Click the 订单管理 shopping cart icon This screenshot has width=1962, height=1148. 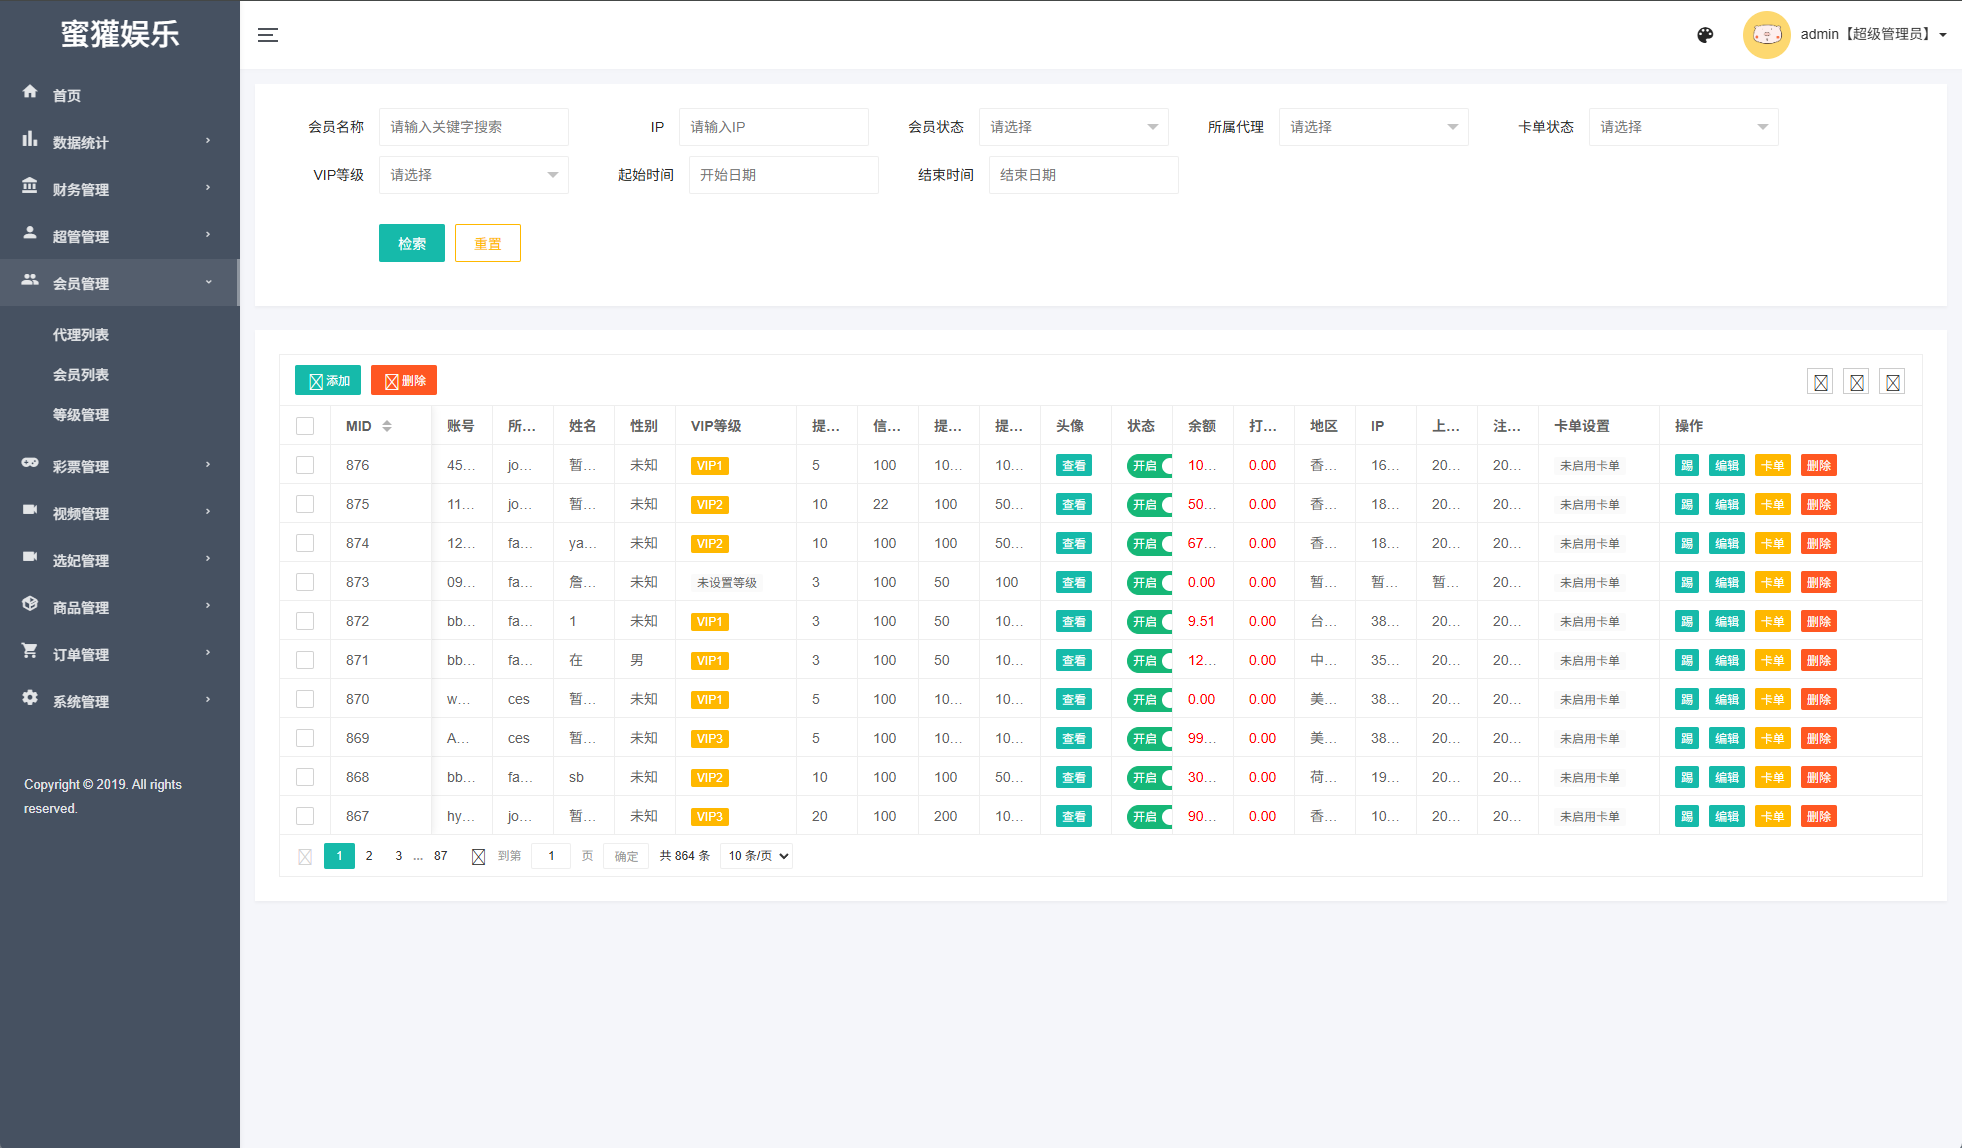30,652
